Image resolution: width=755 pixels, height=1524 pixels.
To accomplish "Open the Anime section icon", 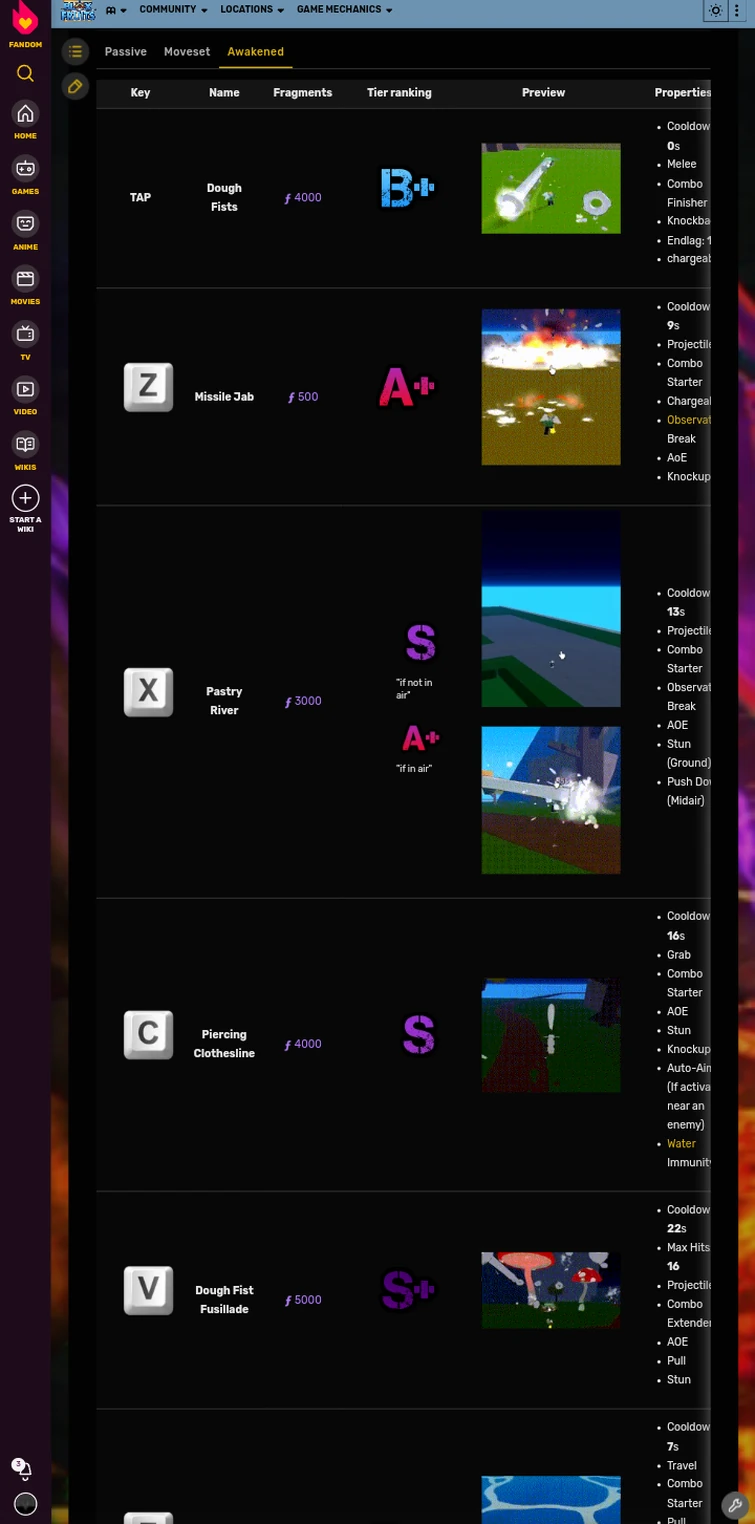I will [25, 223].
